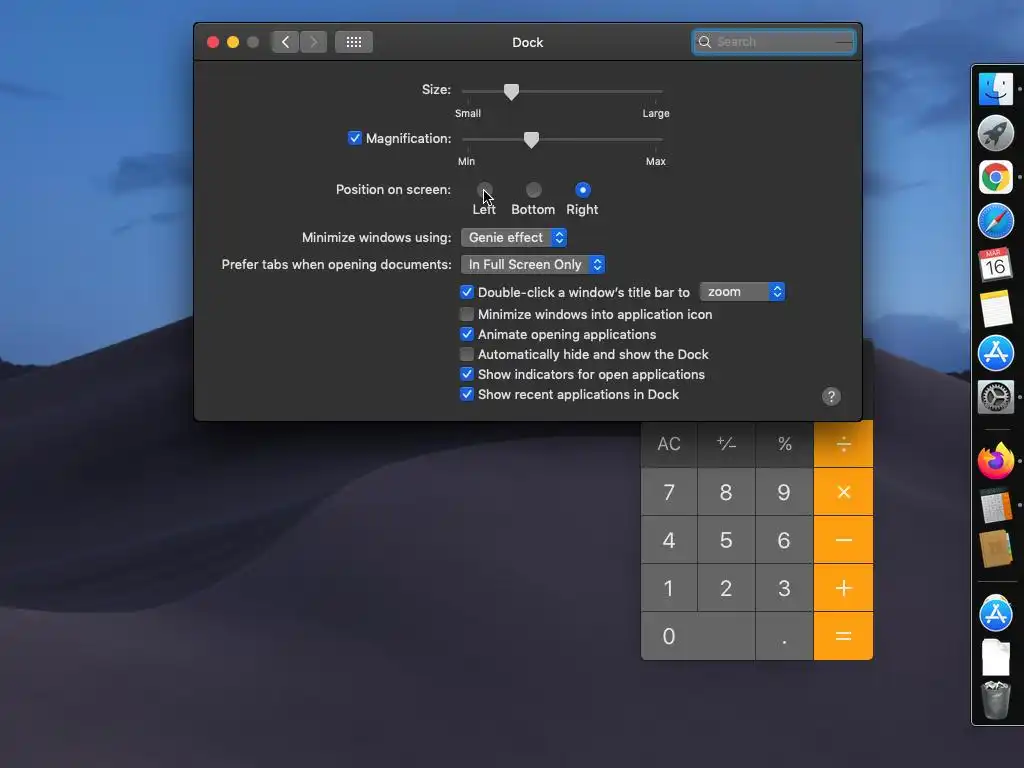Show all preferences grid icon
Viewport: 1024px width, 768px height.
354,42
